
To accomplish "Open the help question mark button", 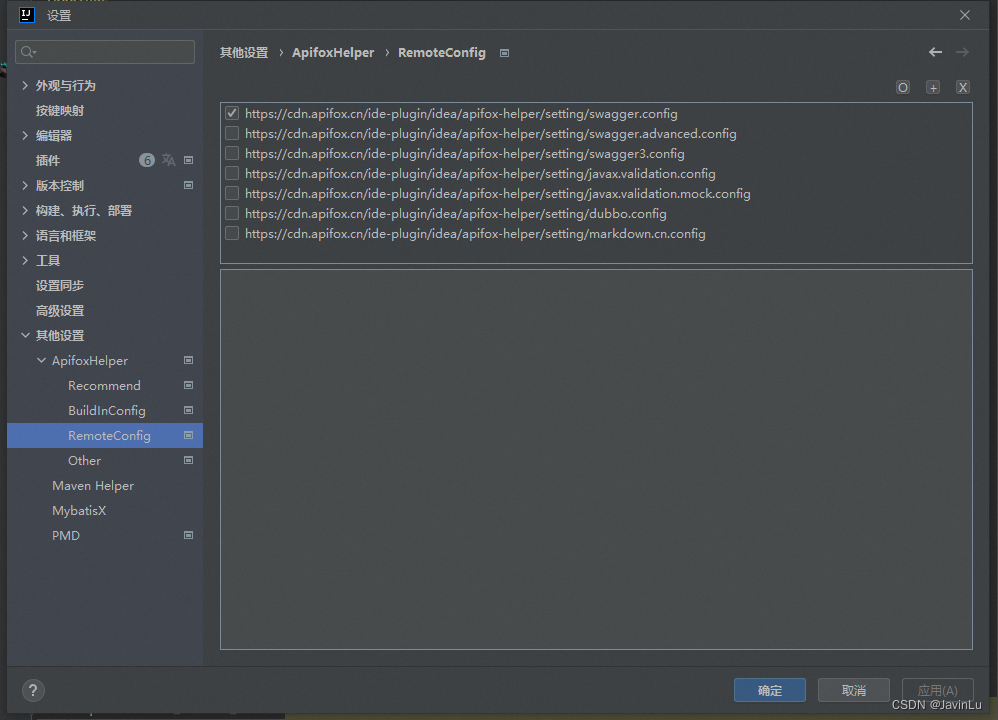I will click(x=33, y=690).
